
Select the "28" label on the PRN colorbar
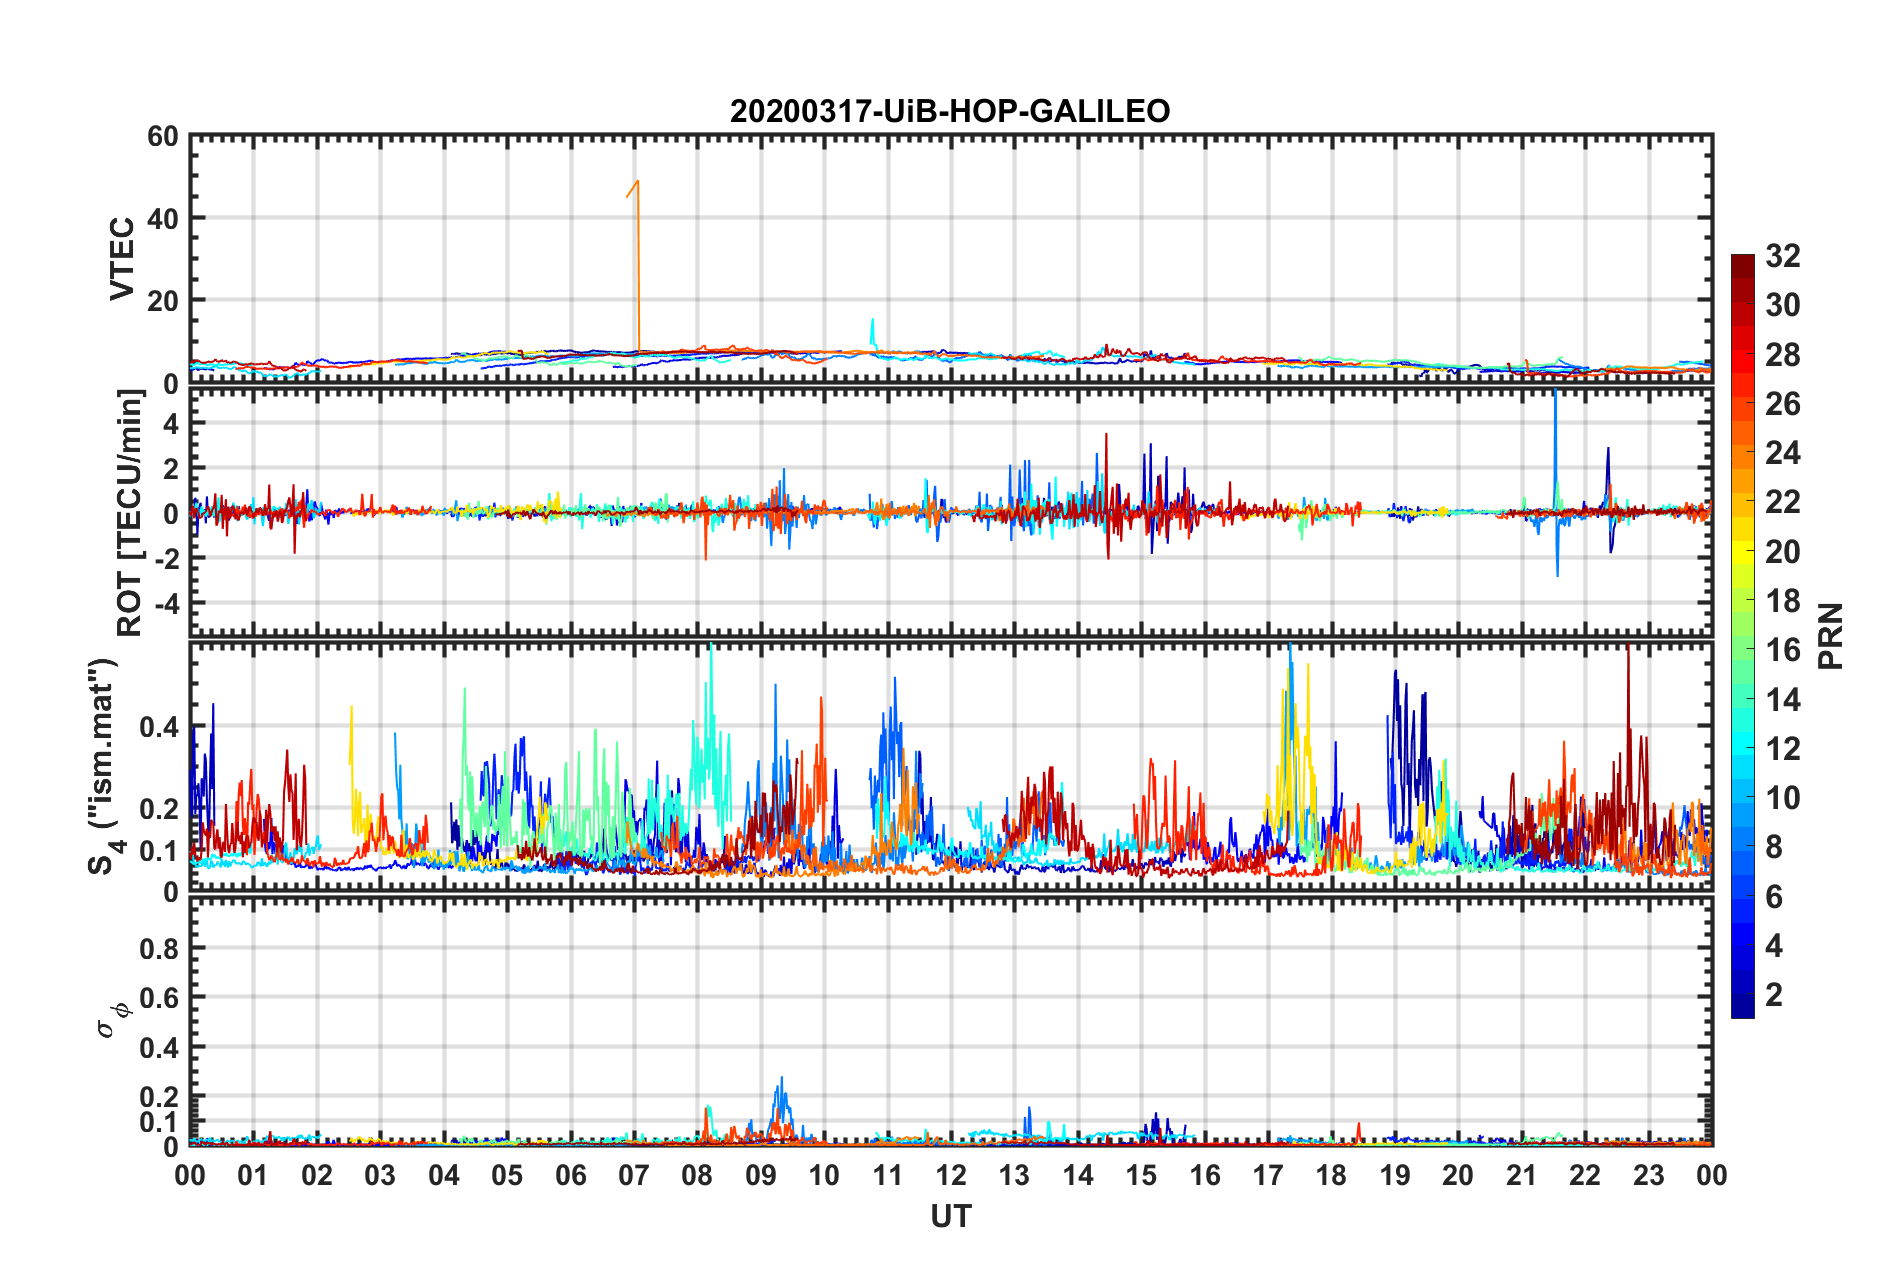(x=1782, y=355)
